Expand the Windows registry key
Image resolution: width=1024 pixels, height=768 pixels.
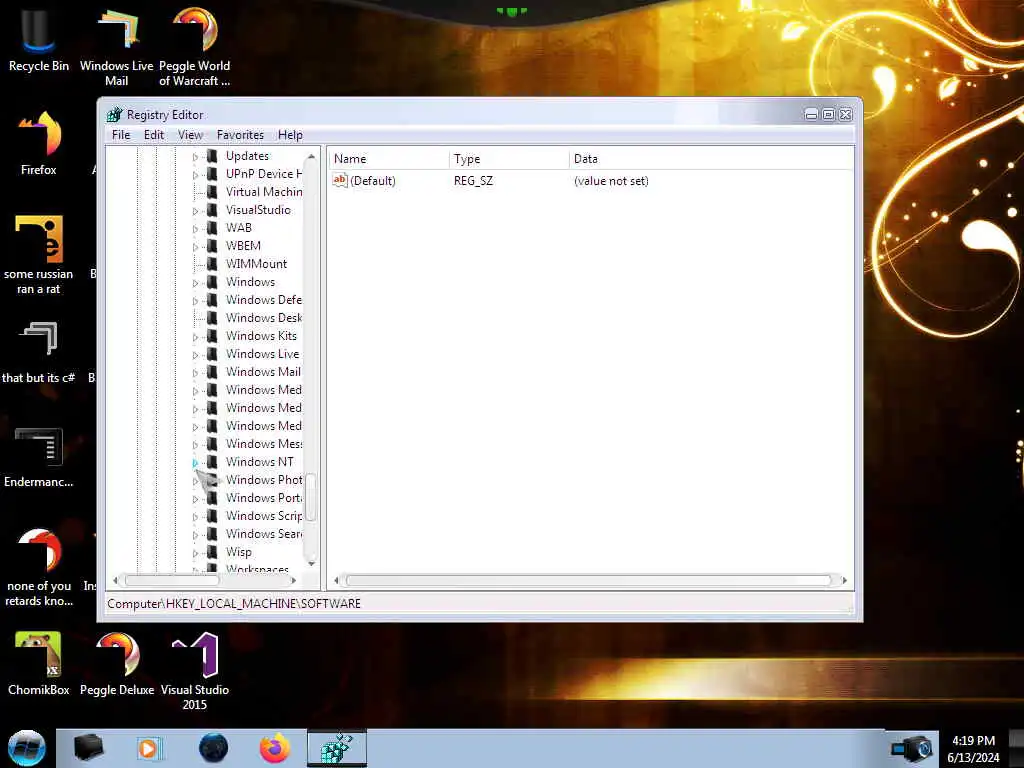click(195, 283)
